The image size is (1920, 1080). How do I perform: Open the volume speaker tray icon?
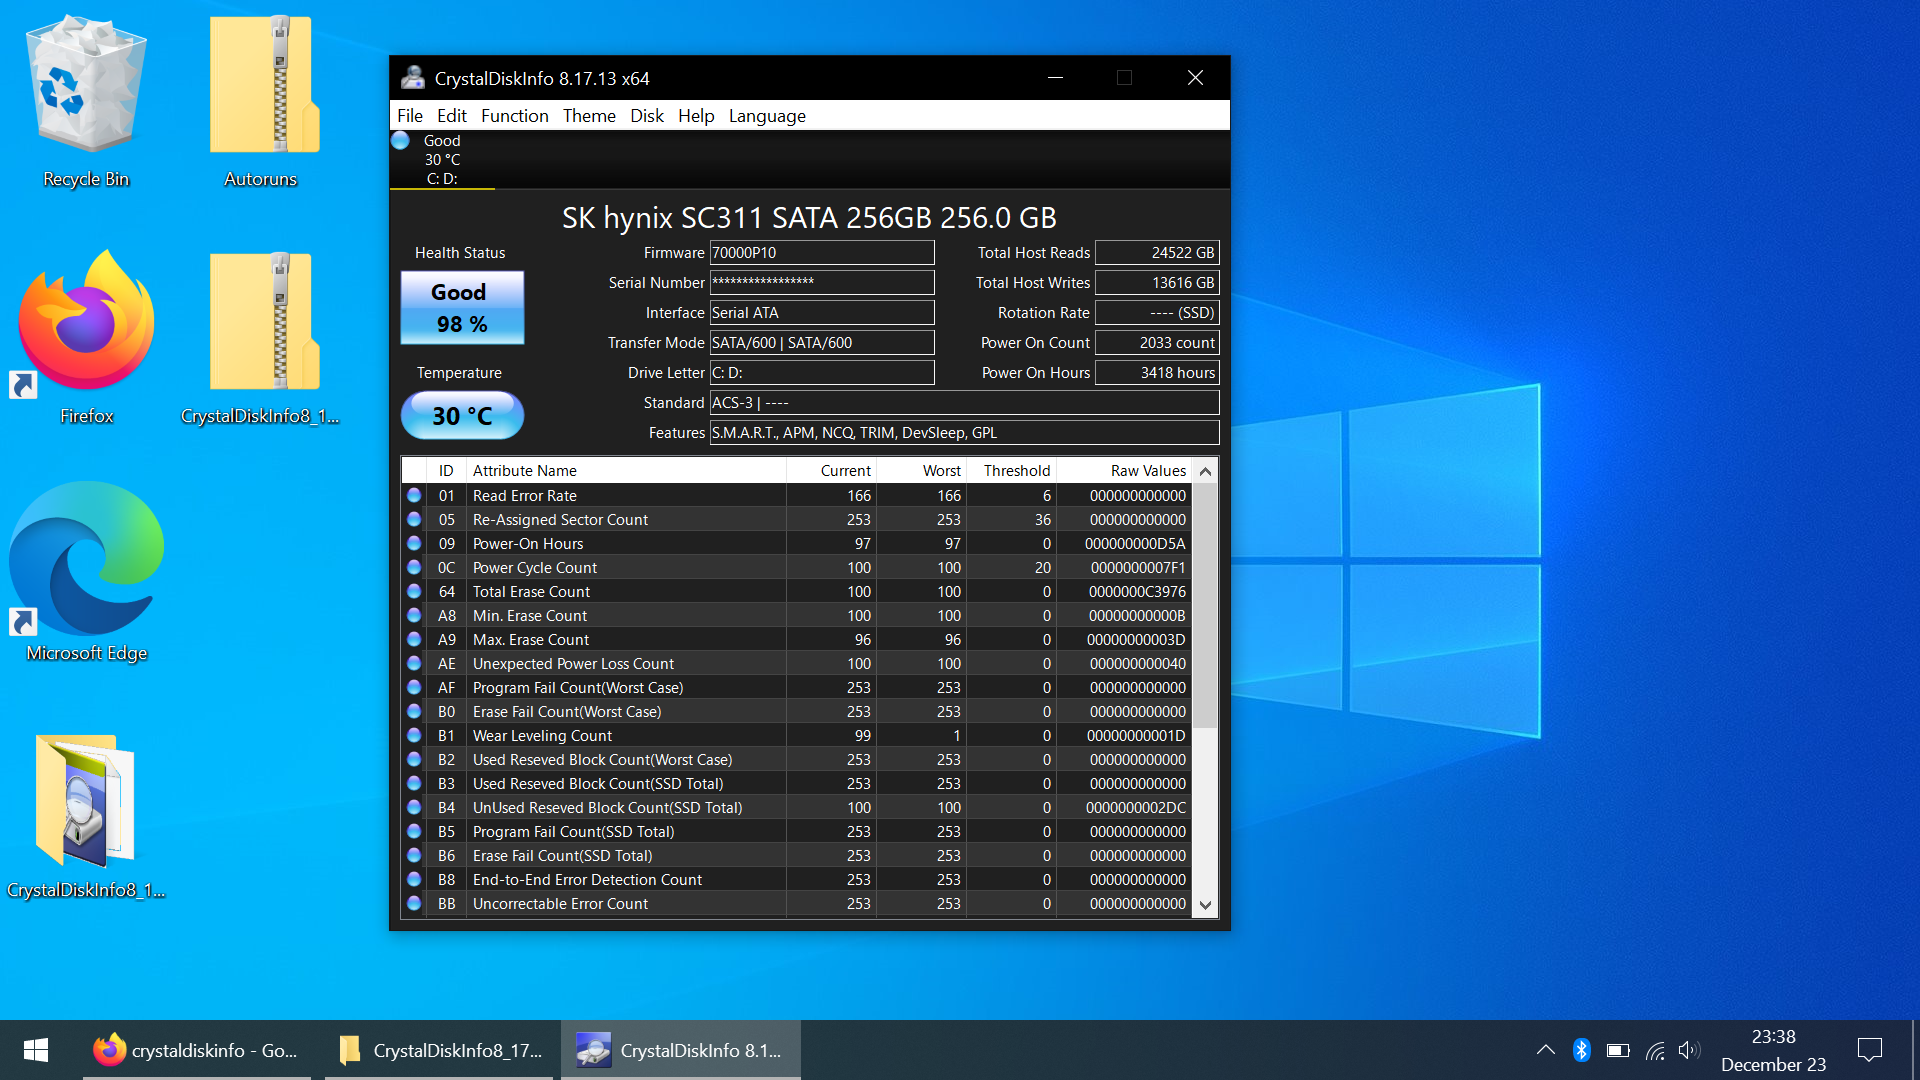tap(1689, 1050)
